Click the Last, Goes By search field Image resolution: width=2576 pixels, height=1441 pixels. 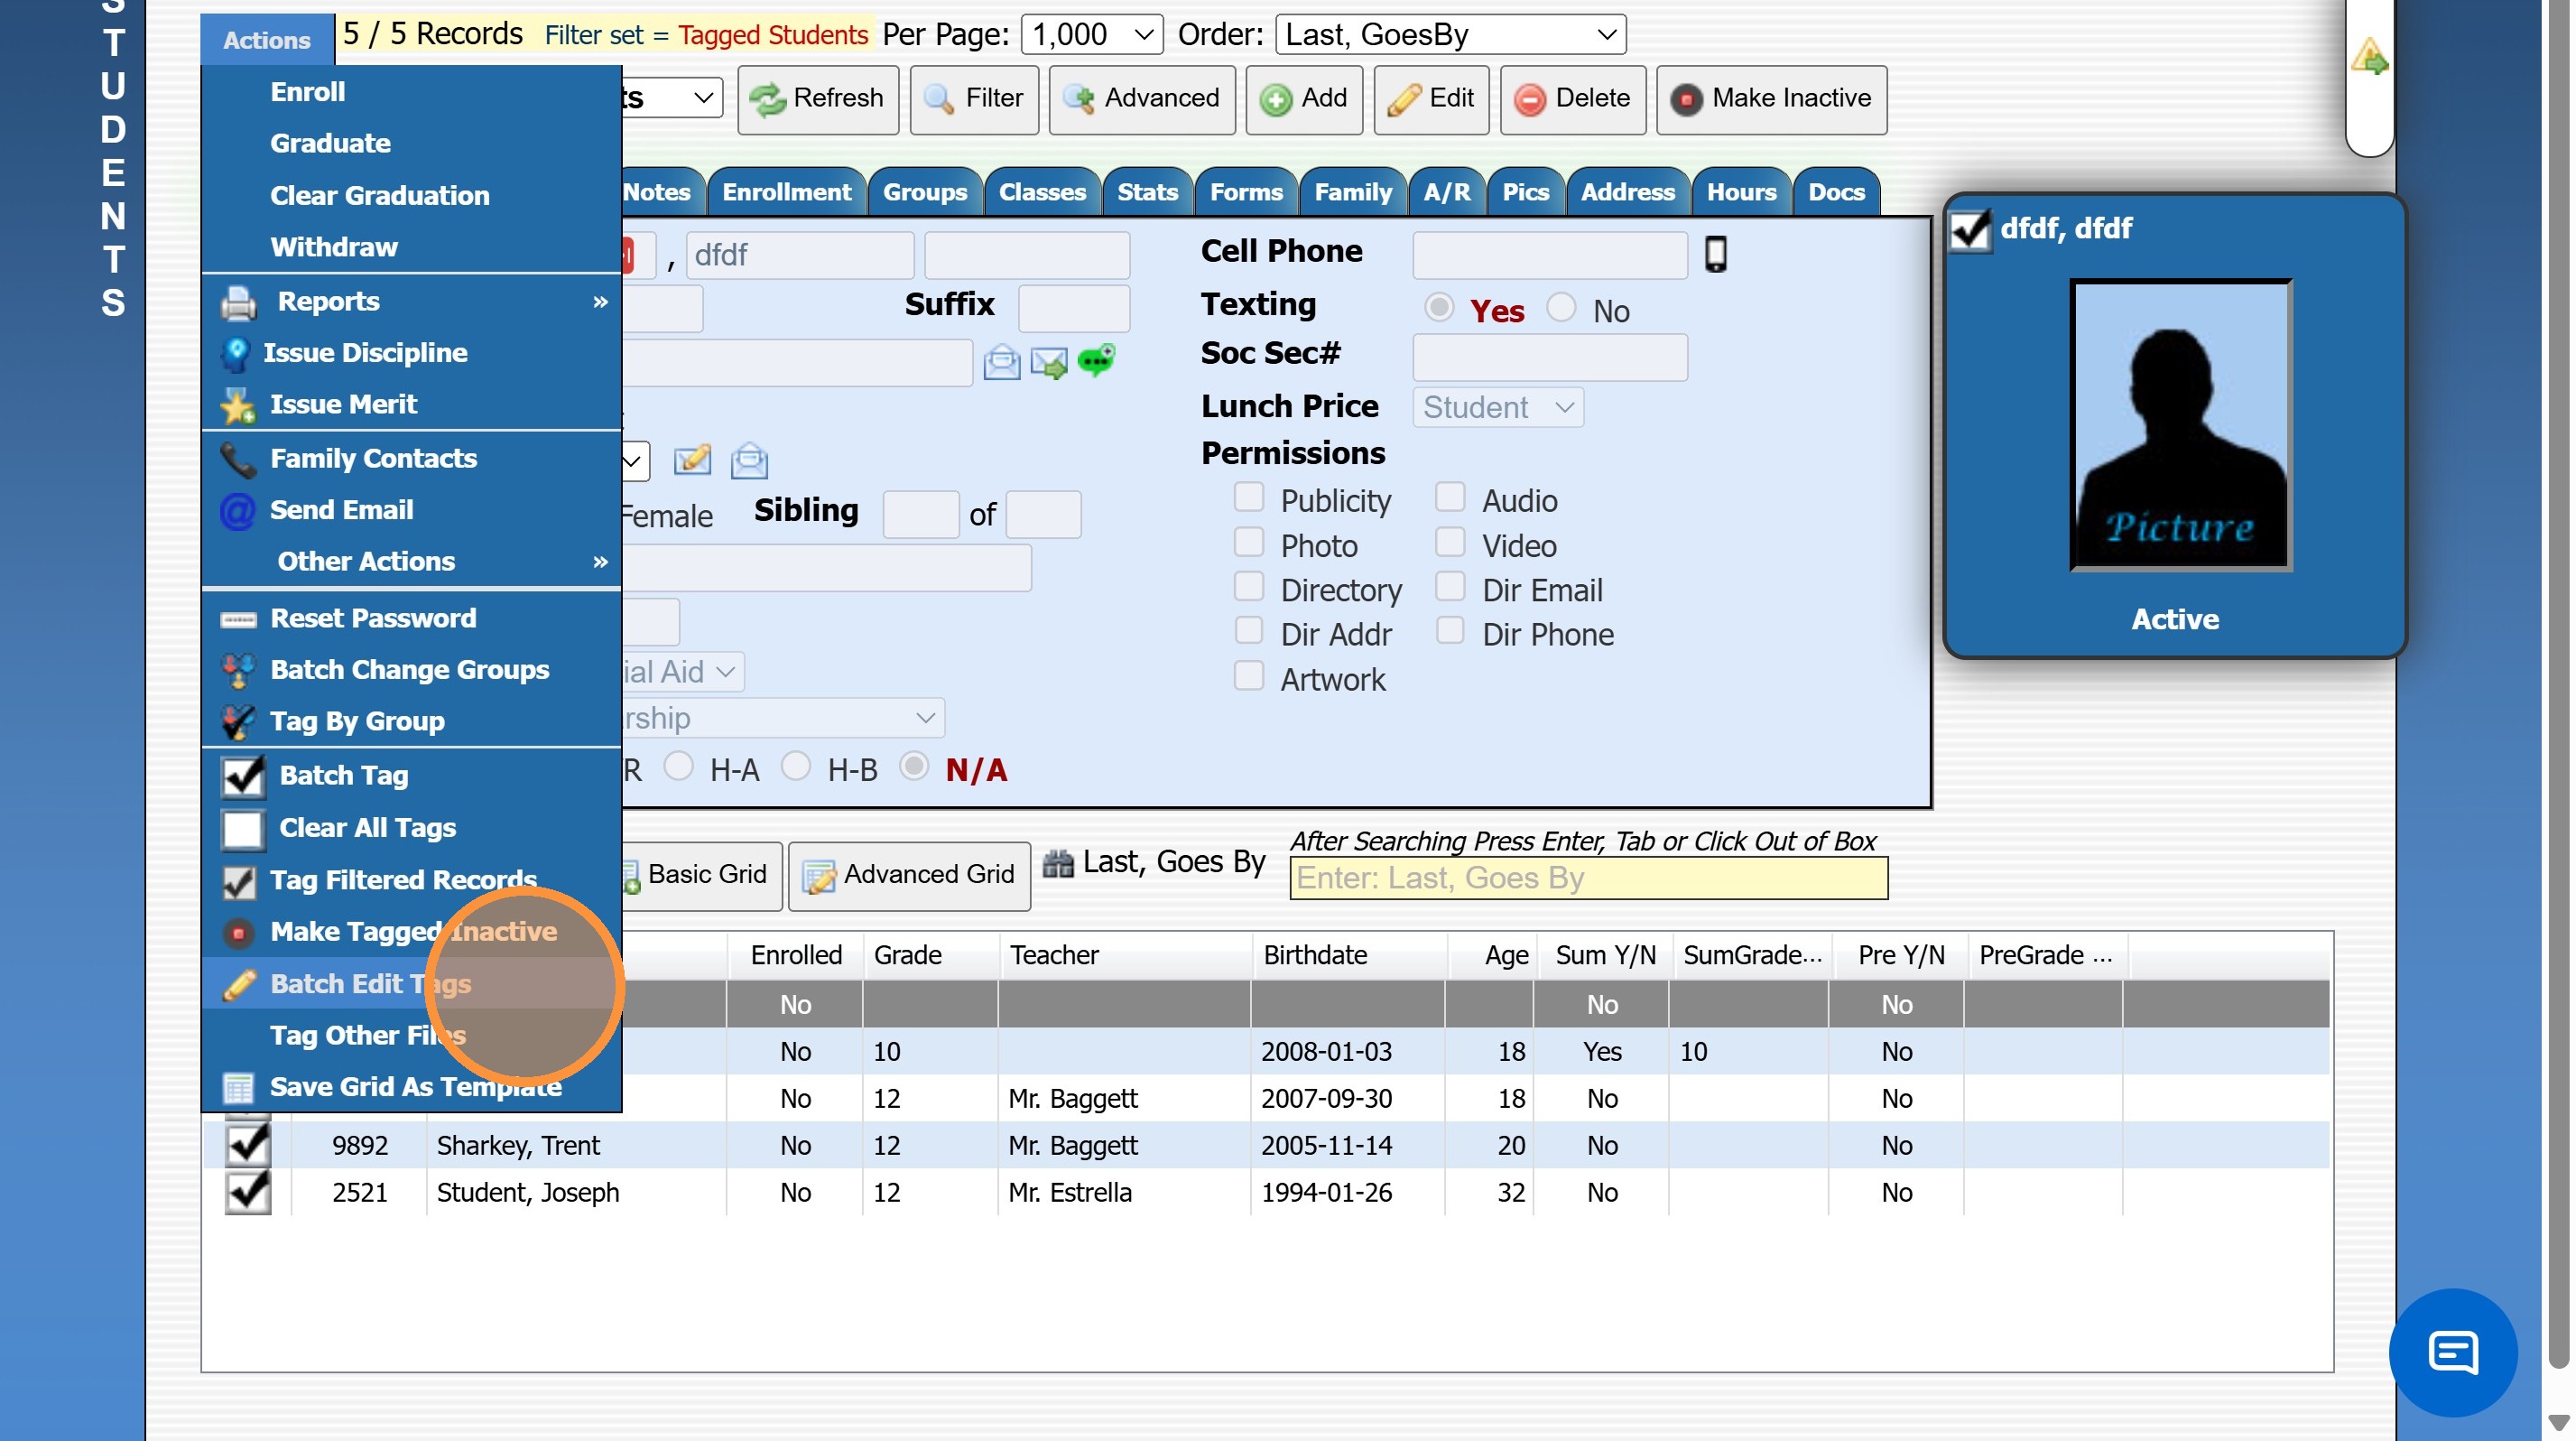click(x=1588, y=877)
